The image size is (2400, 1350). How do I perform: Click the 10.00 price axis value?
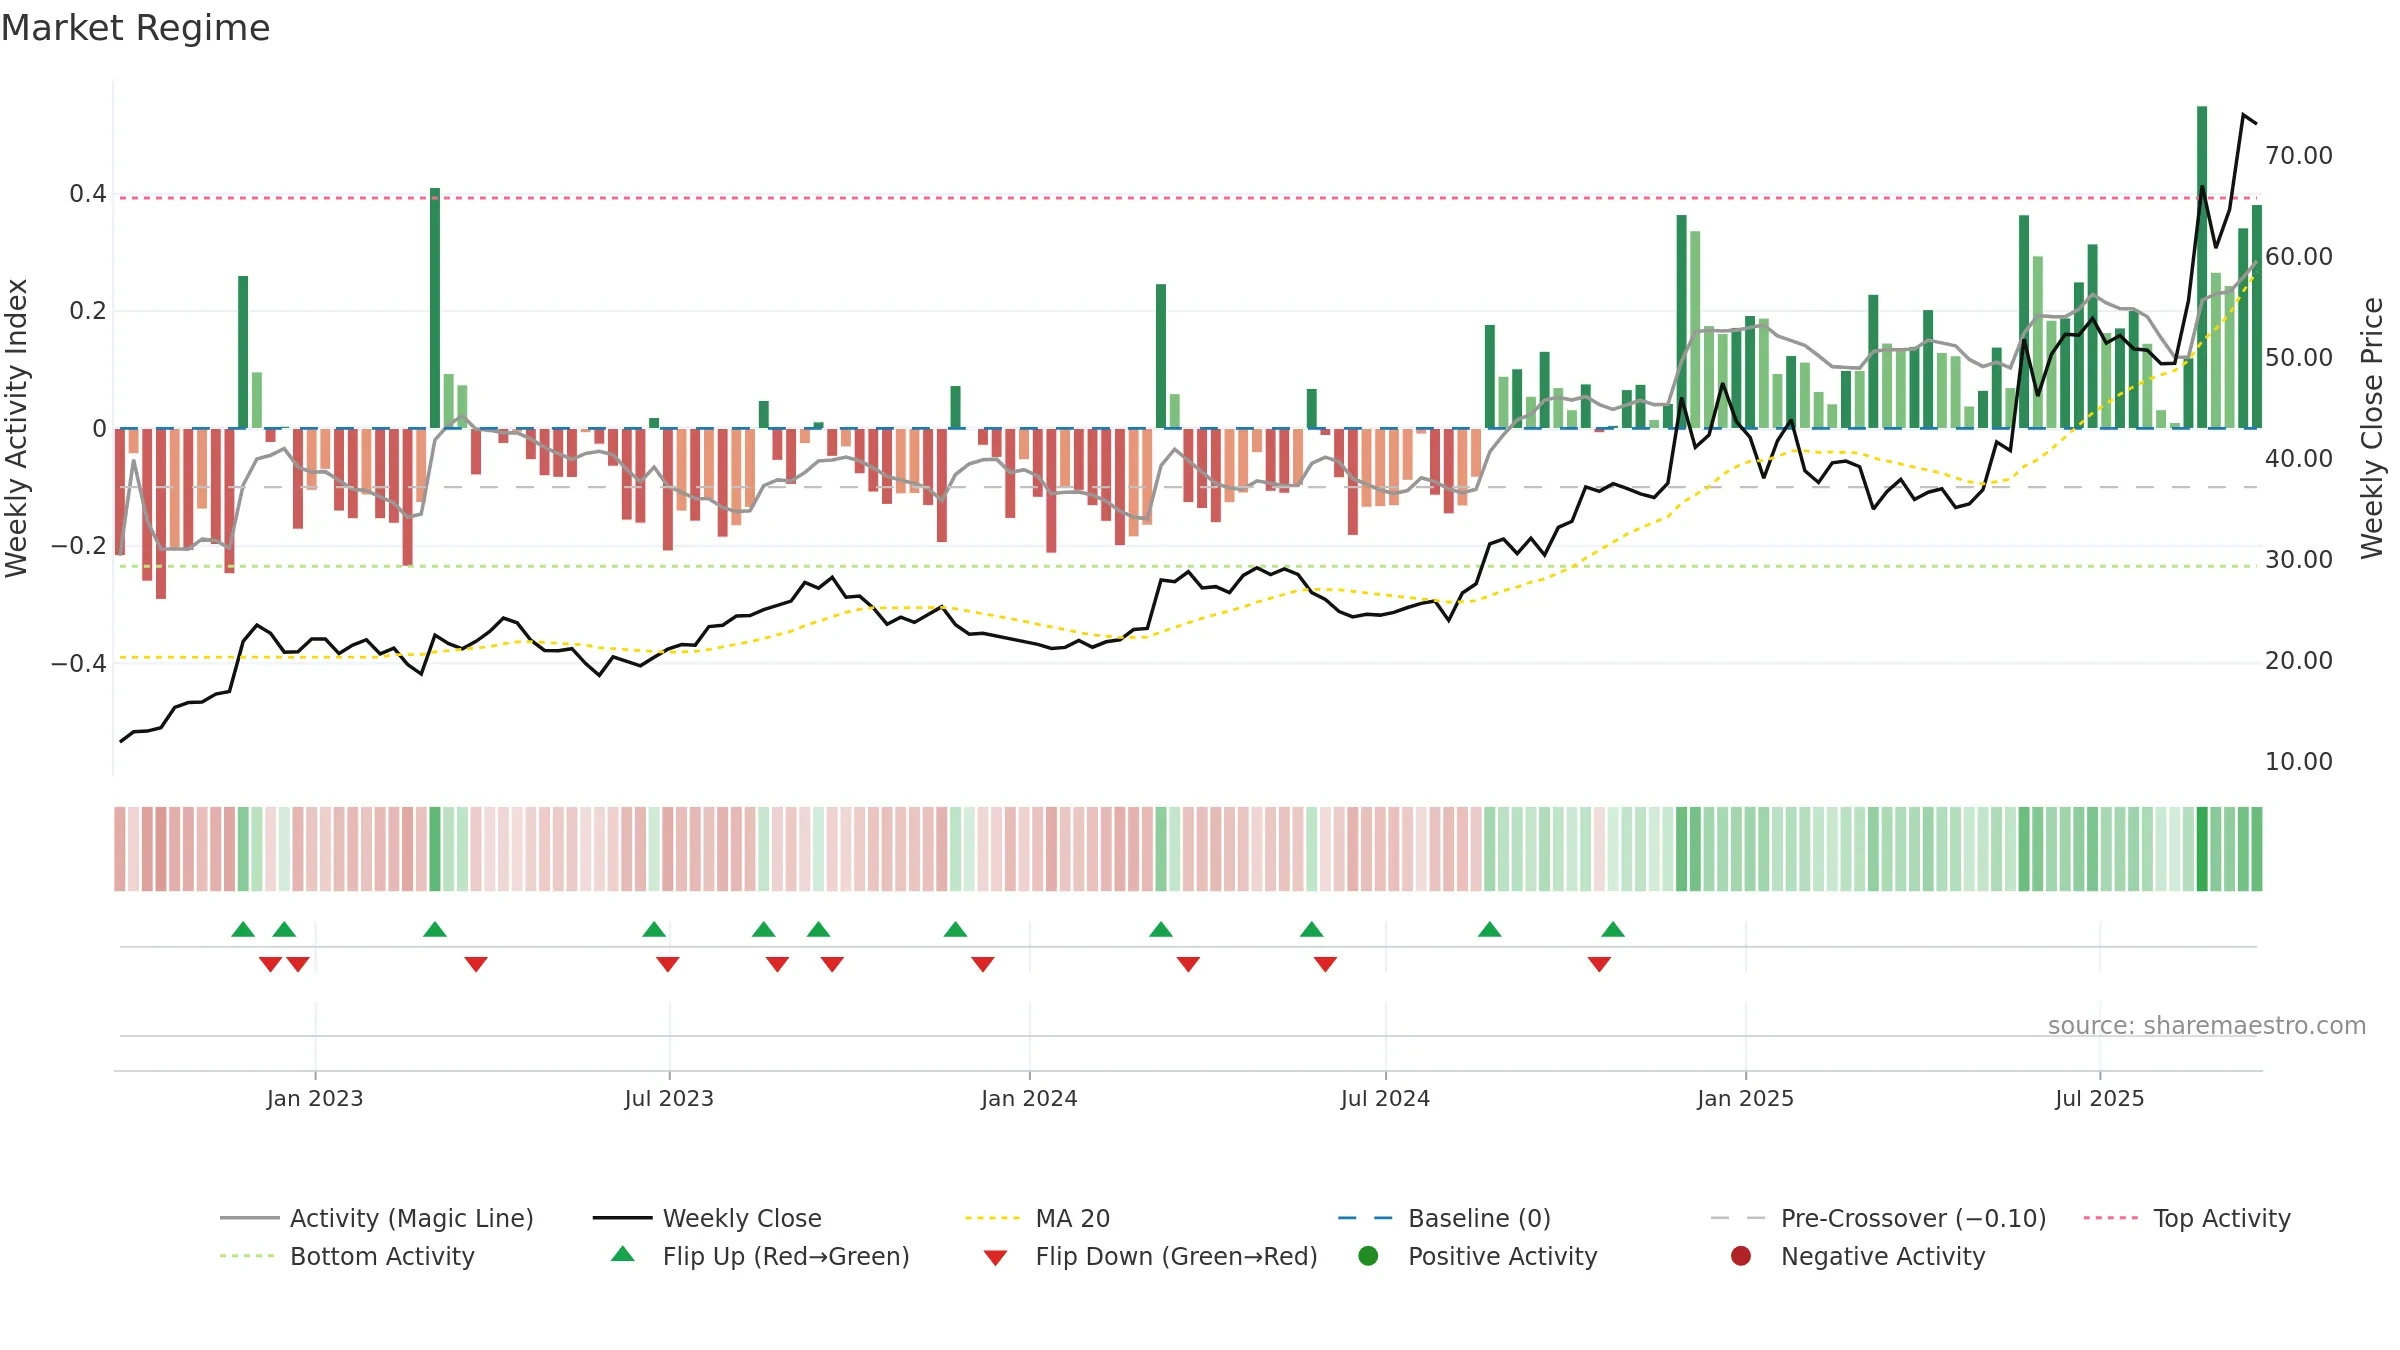tap(2299, 762)
